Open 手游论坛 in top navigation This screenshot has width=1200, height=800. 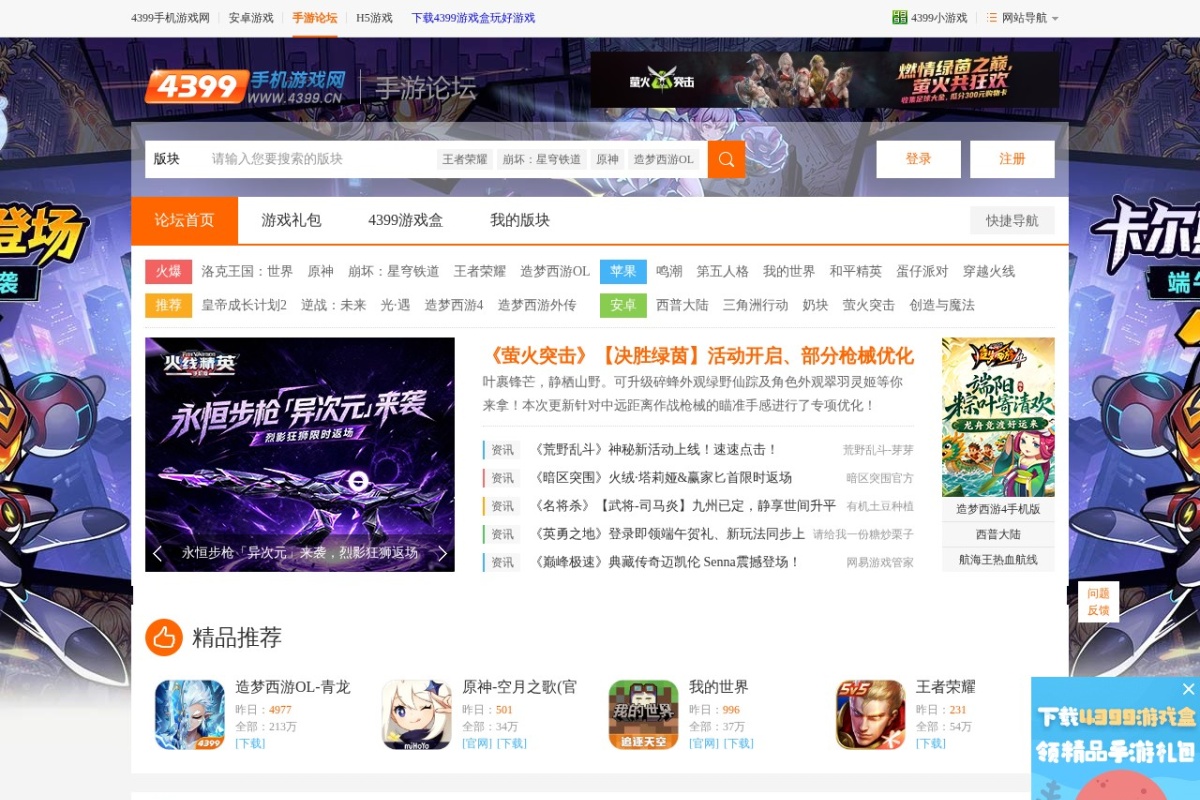coord(315,18)
